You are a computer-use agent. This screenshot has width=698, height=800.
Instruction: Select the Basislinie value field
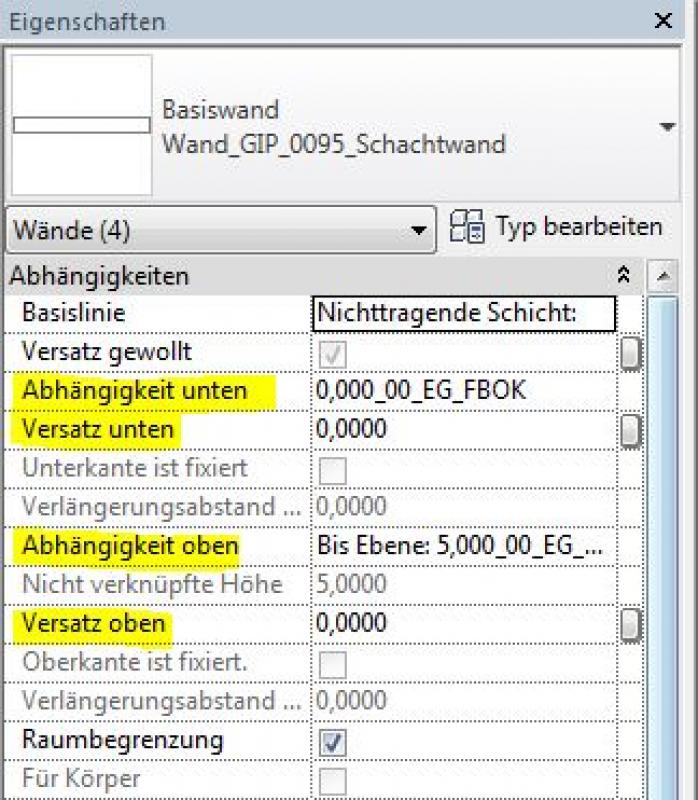click(x=464, y=313)
